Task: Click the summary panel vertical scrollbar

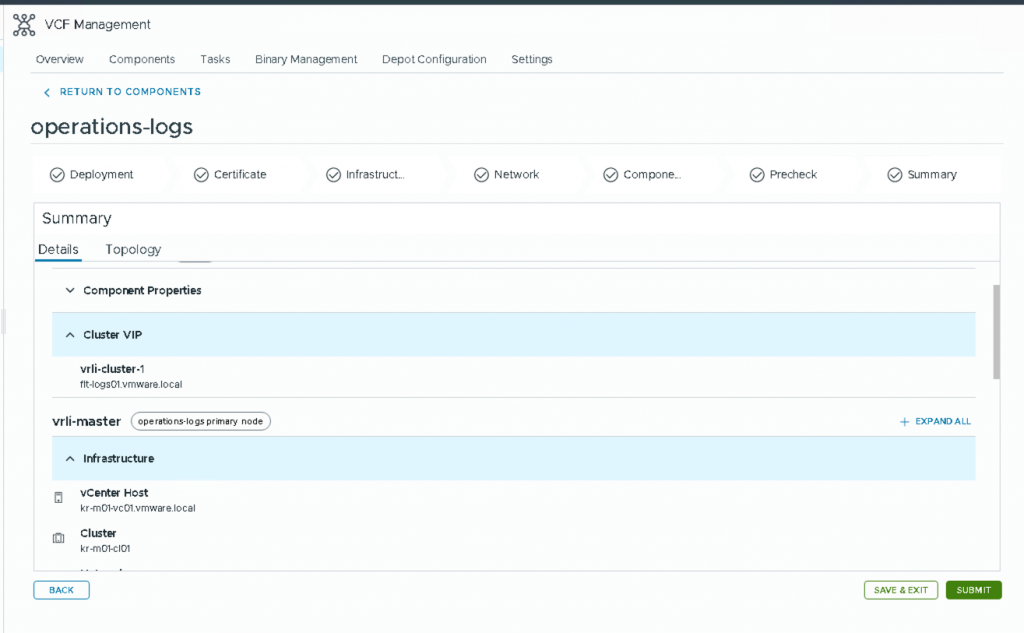Action: pyautogui.click(x=996, y=331)
